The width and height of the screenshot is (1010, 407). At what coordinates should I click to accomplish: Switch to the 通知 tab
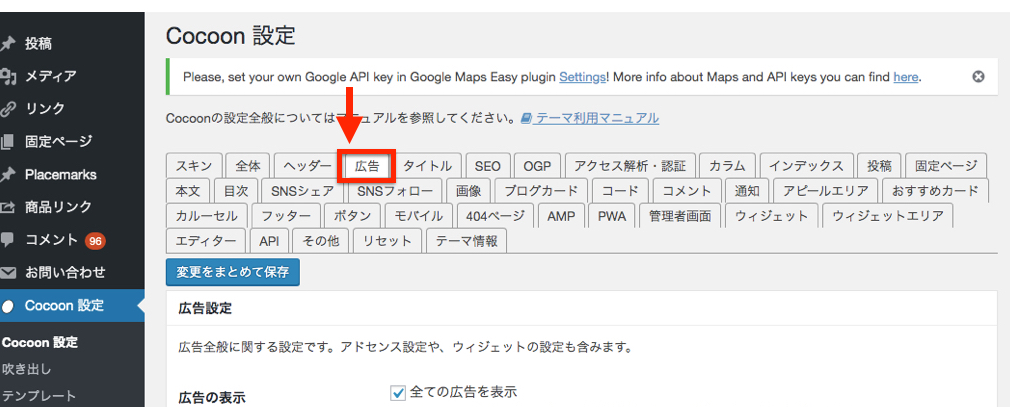point(747,191)
